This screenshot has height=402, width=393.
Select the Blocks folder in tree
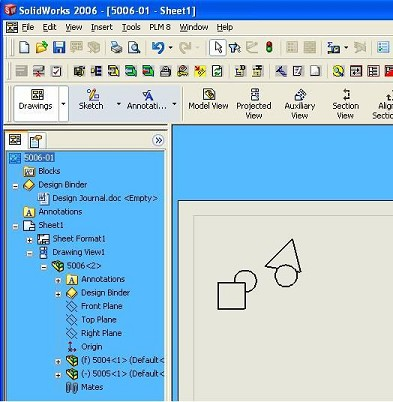49,171
